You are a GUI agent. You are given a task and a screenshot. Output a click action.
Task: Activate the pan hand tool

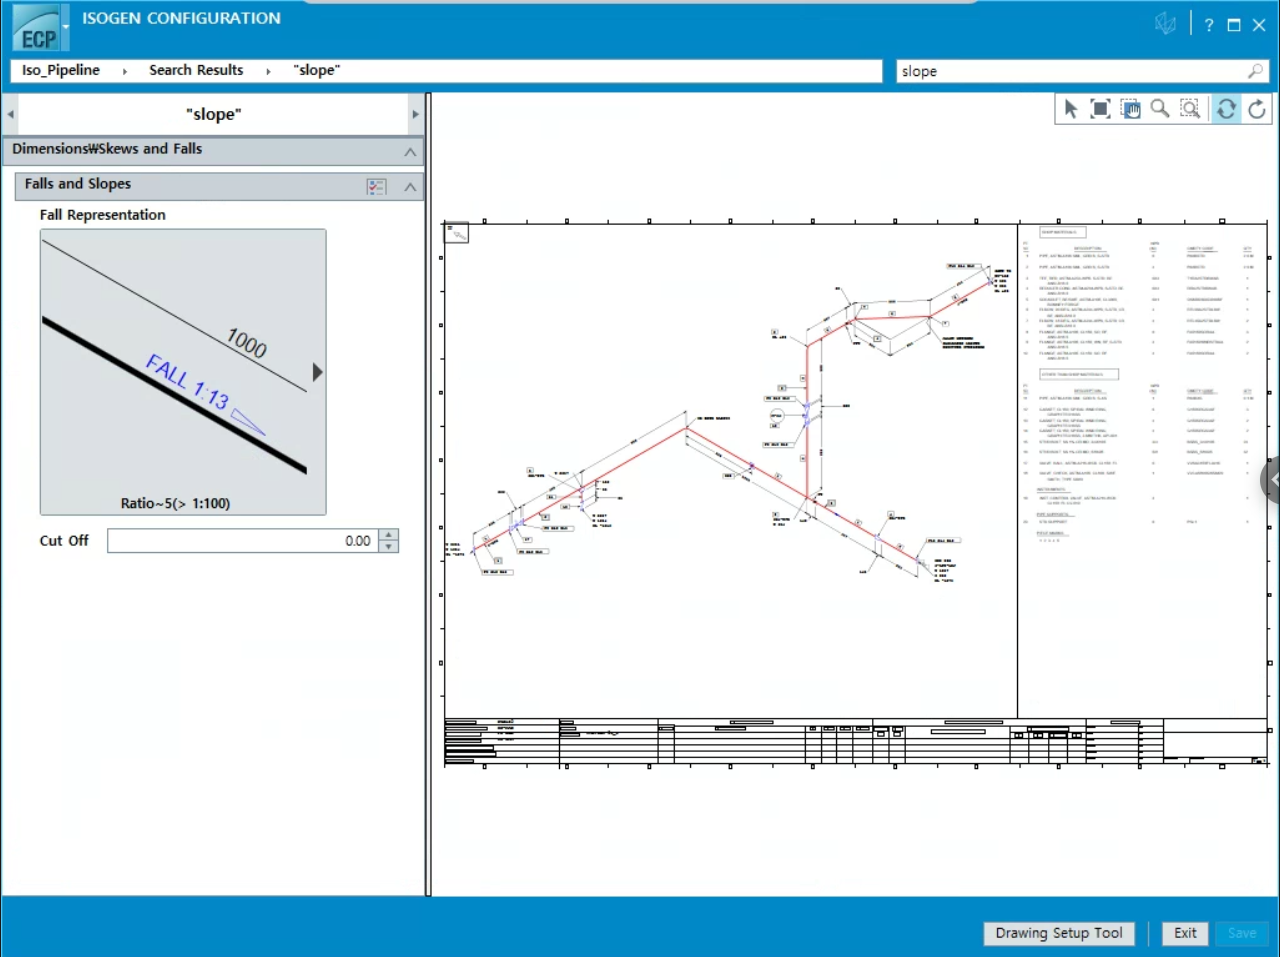1130,109
